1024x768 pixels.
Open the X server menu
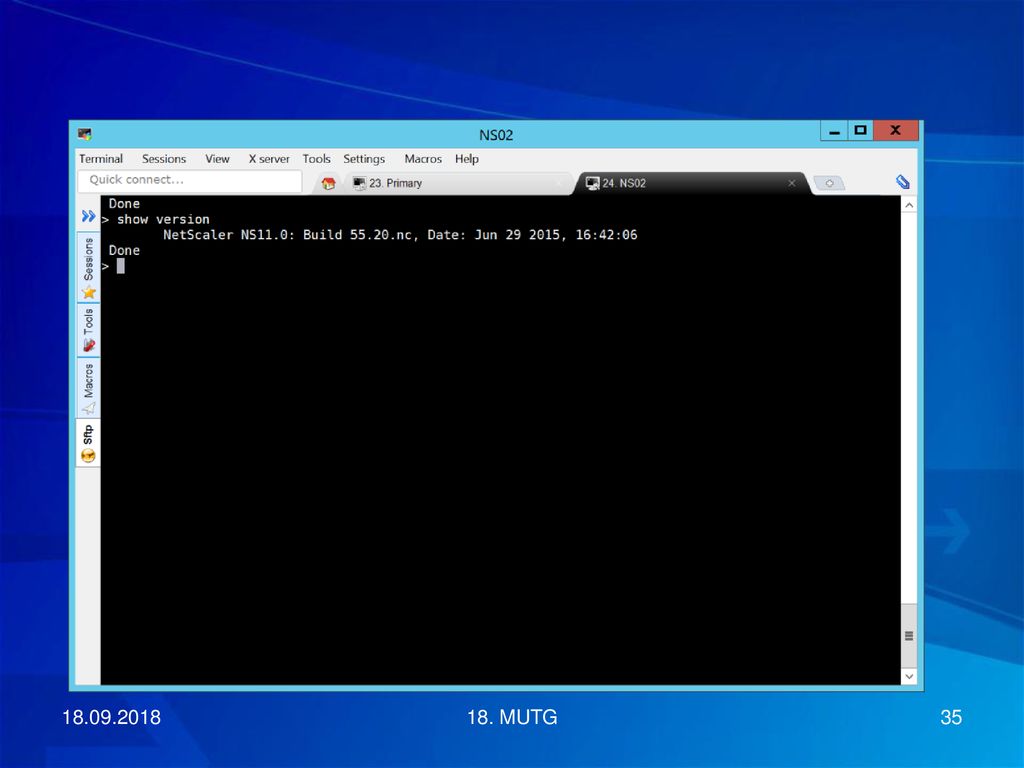pyautogui.click(x=268, y=159)
